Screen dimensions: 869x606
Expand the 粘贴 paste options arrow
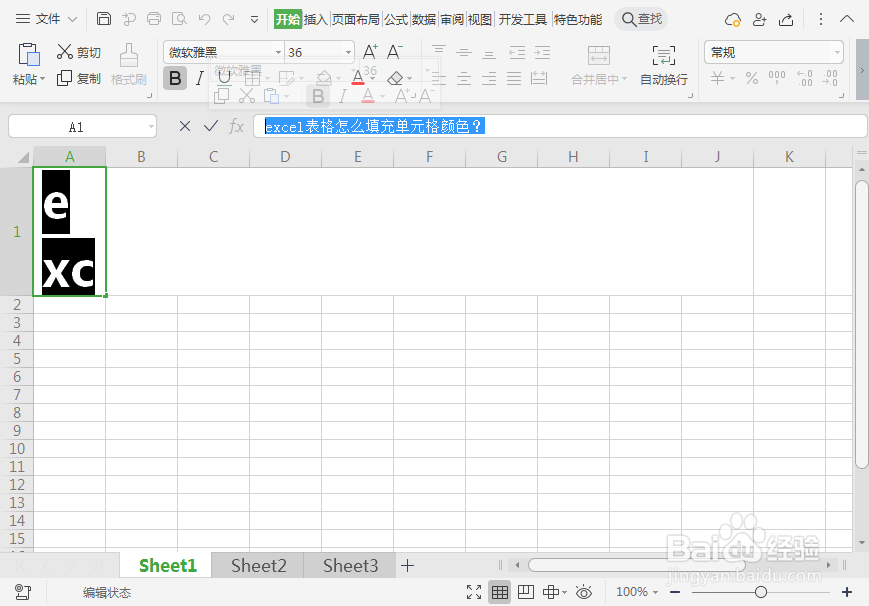point(43,78)
